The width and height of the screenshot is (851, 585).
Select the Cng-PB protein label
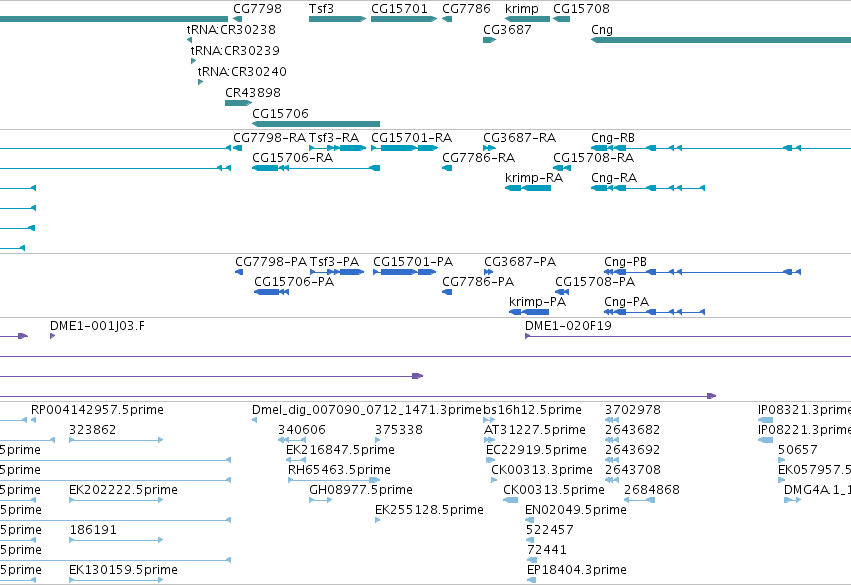625,262
